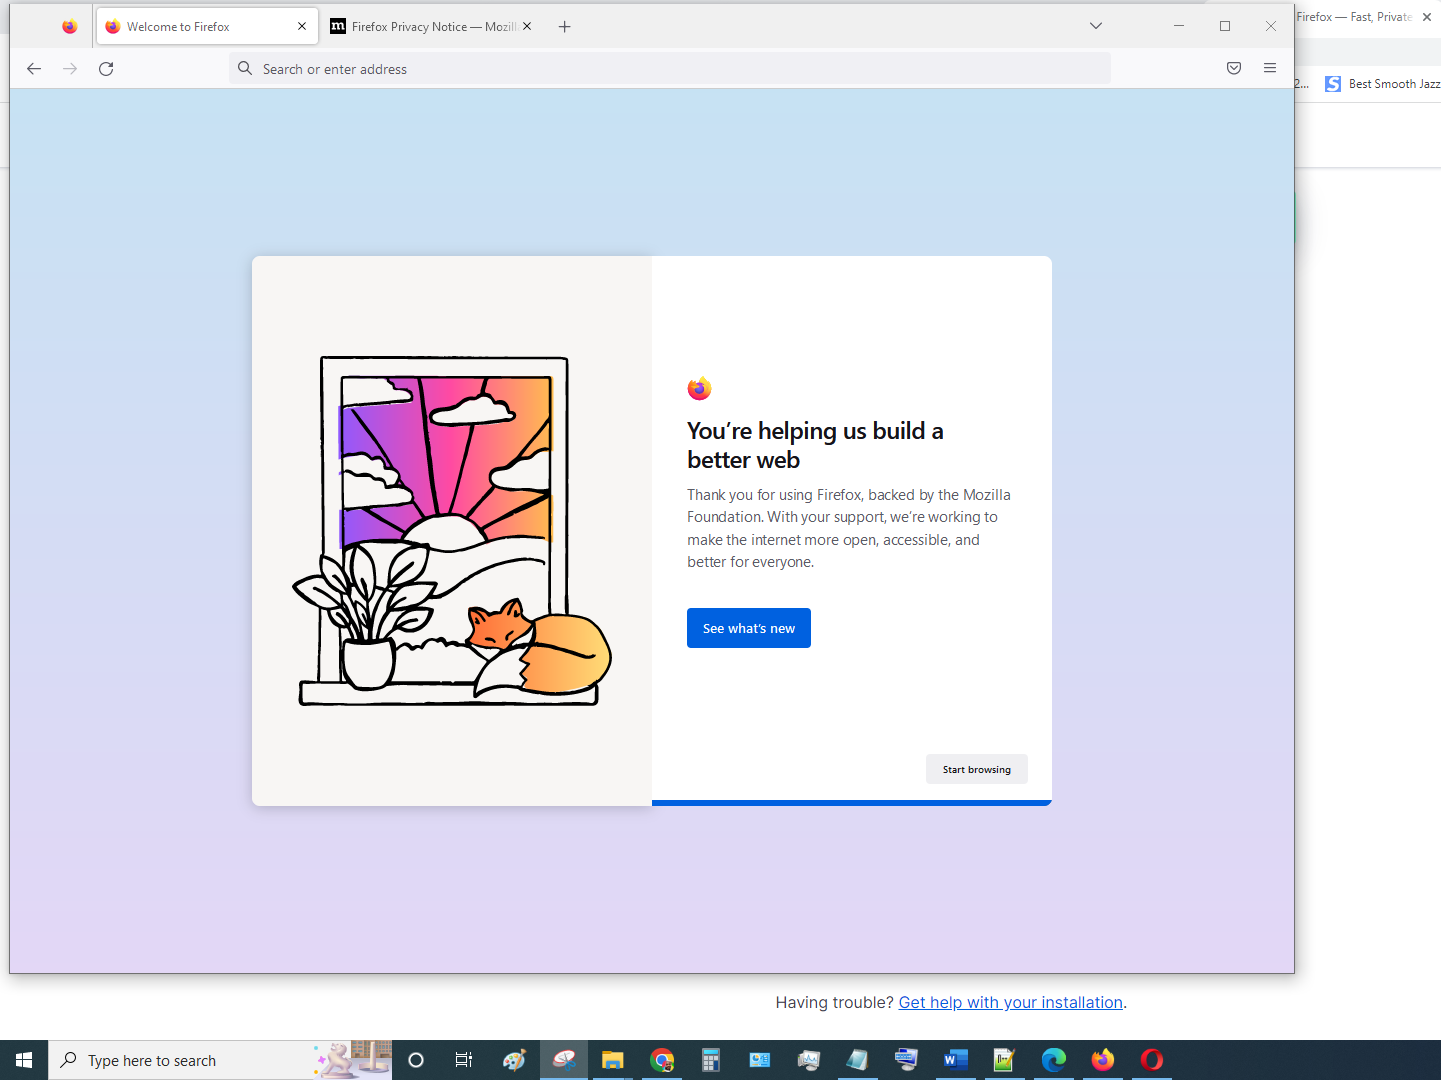Image resolution: width=1441 pixels, height=1080 pixels.
Task: Focus the Search or enter address bar
Action: coord(670,69)
